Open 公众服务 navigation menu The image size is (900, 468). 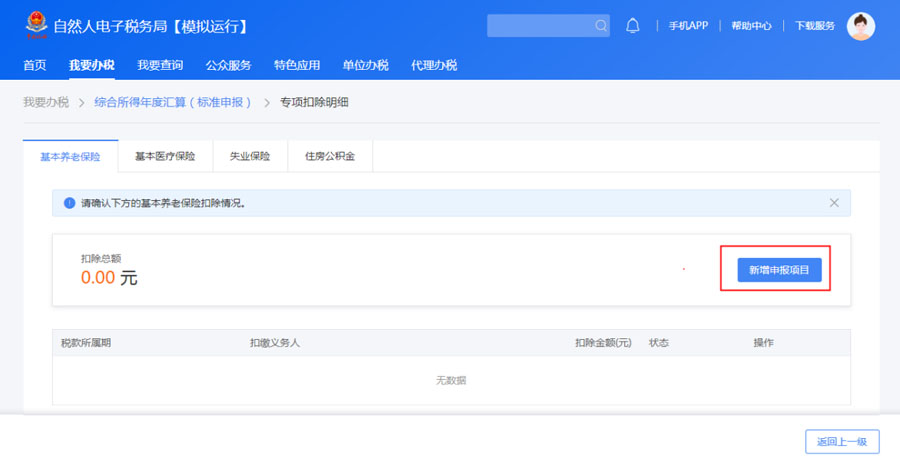228,65
